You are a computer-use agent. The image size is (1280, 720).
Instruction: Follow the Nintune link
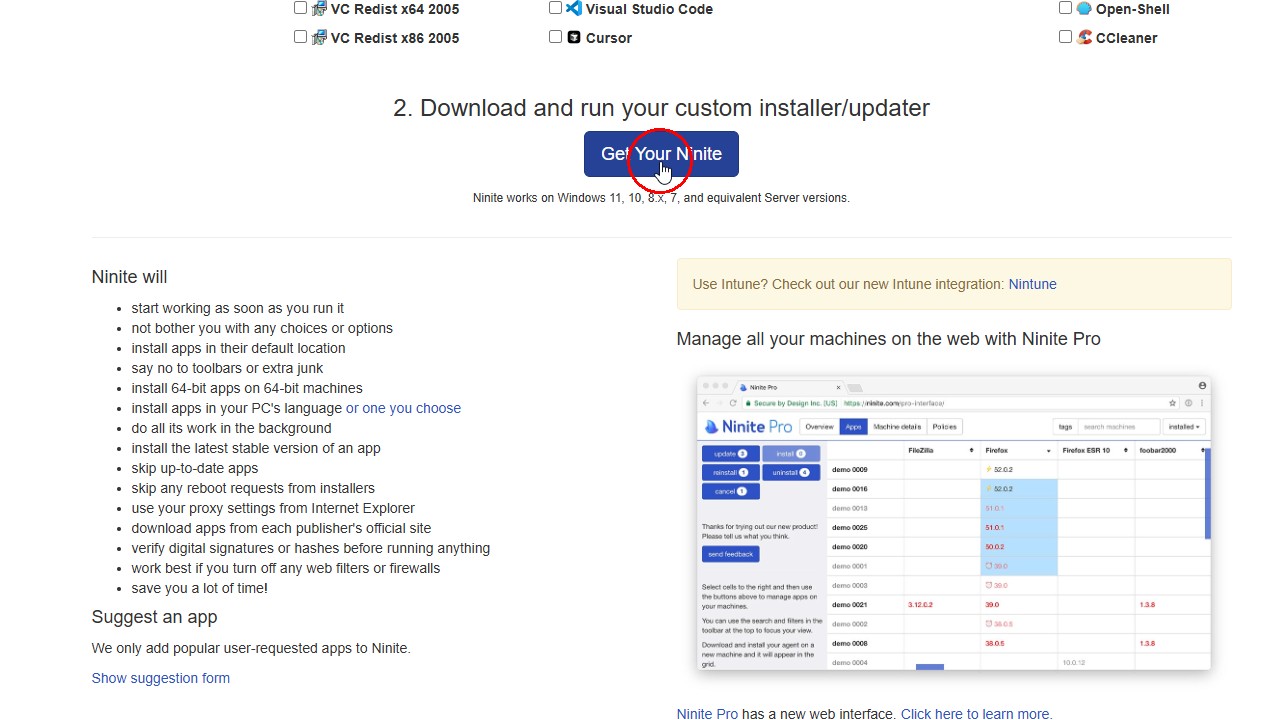(x=1032, y=284)
